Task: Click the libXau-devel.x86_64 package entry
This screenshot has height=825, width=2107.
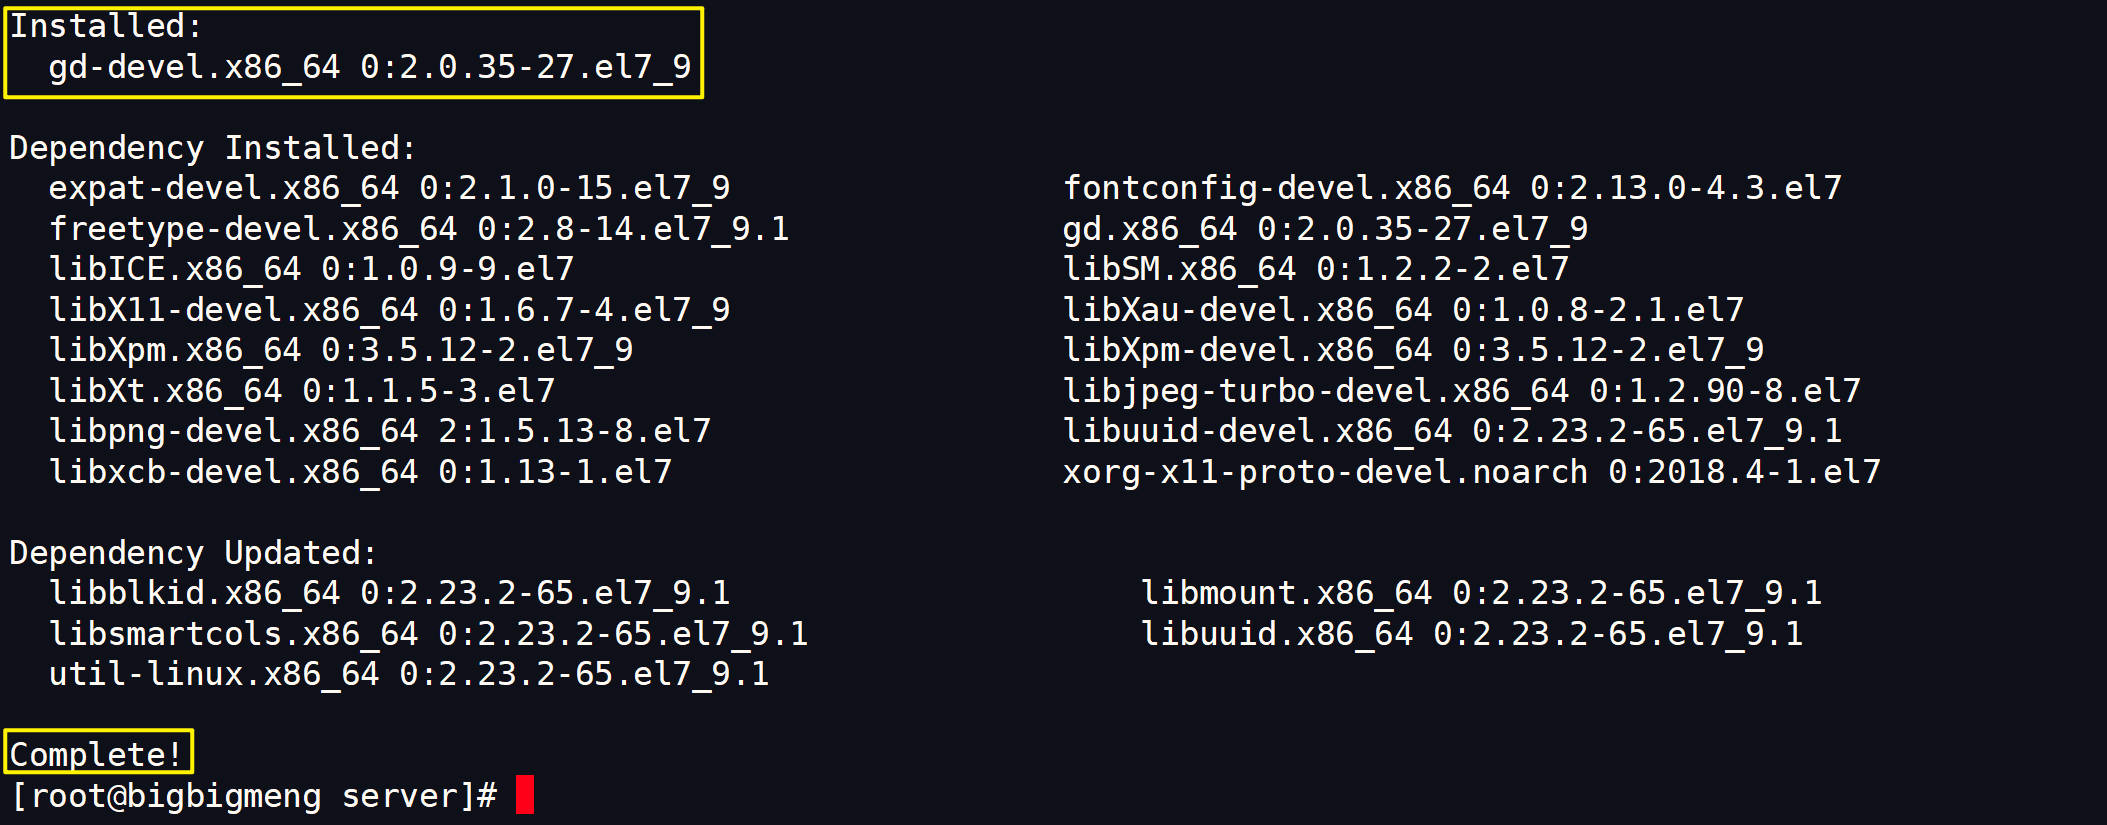Action: pyautogui.click(x=1404, y=310)
